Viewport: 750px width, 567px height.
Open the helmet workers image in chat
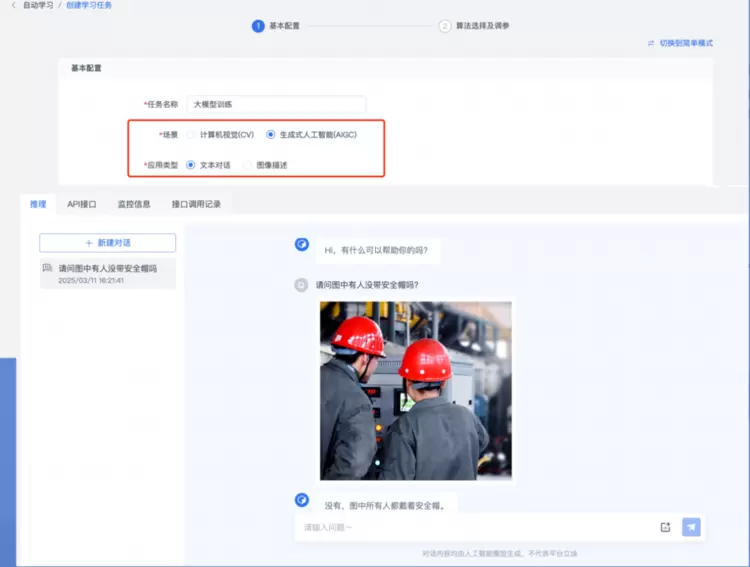(415, 391)
